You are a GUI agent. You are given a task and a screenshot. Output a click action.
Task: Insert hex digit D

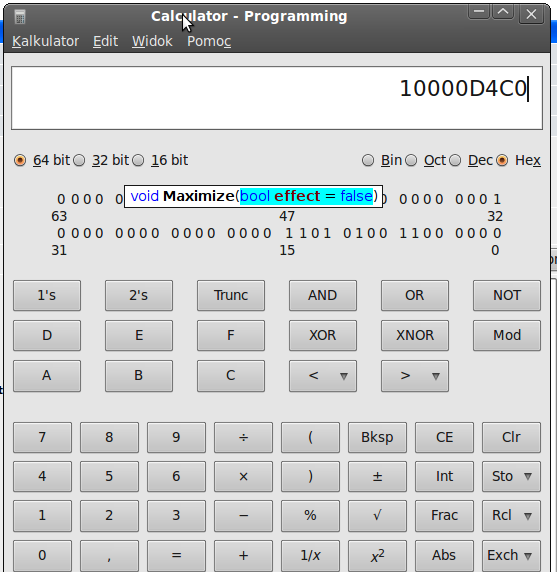click(x=47, y=335)
